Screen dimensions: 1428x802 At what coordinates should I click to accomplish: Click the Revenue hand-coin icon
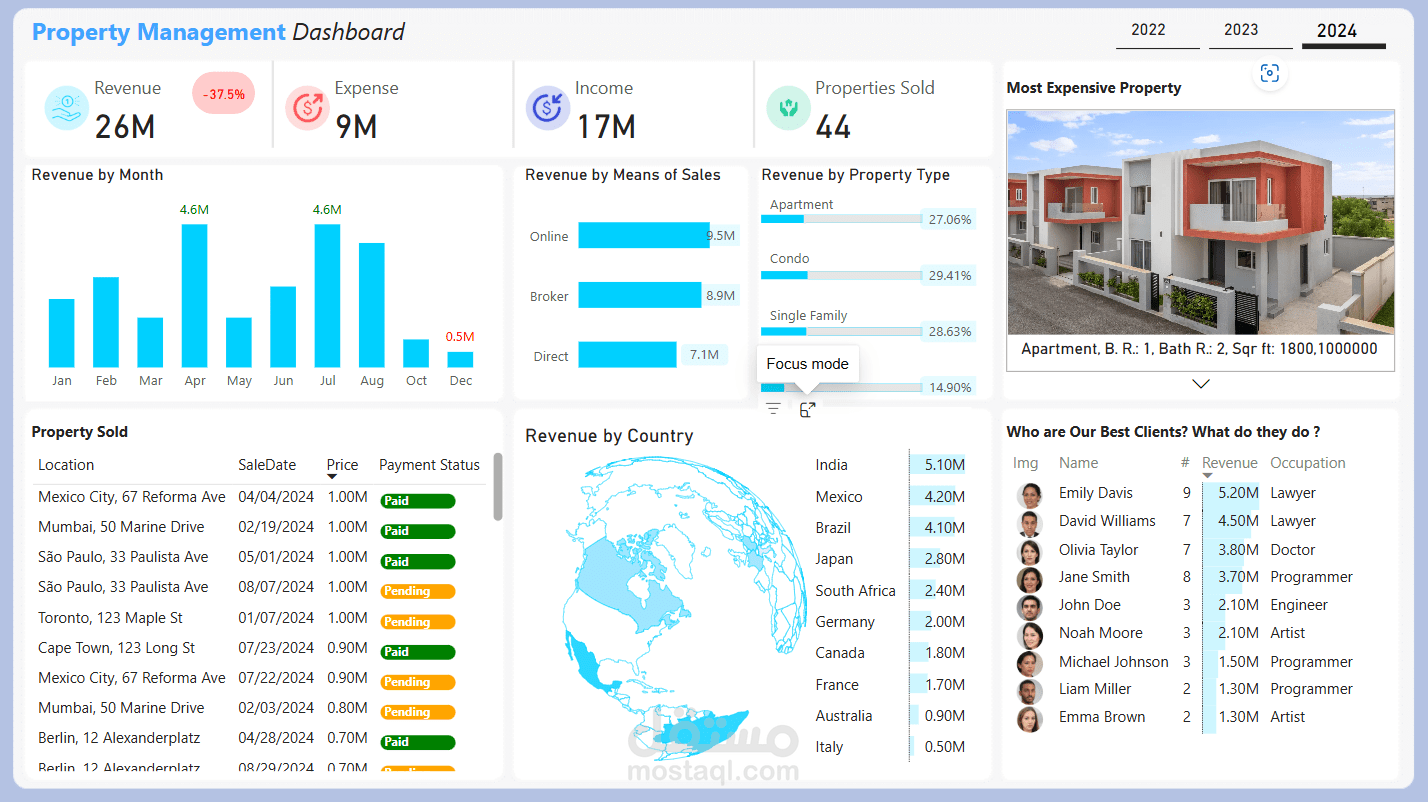(x=67, y=107)
